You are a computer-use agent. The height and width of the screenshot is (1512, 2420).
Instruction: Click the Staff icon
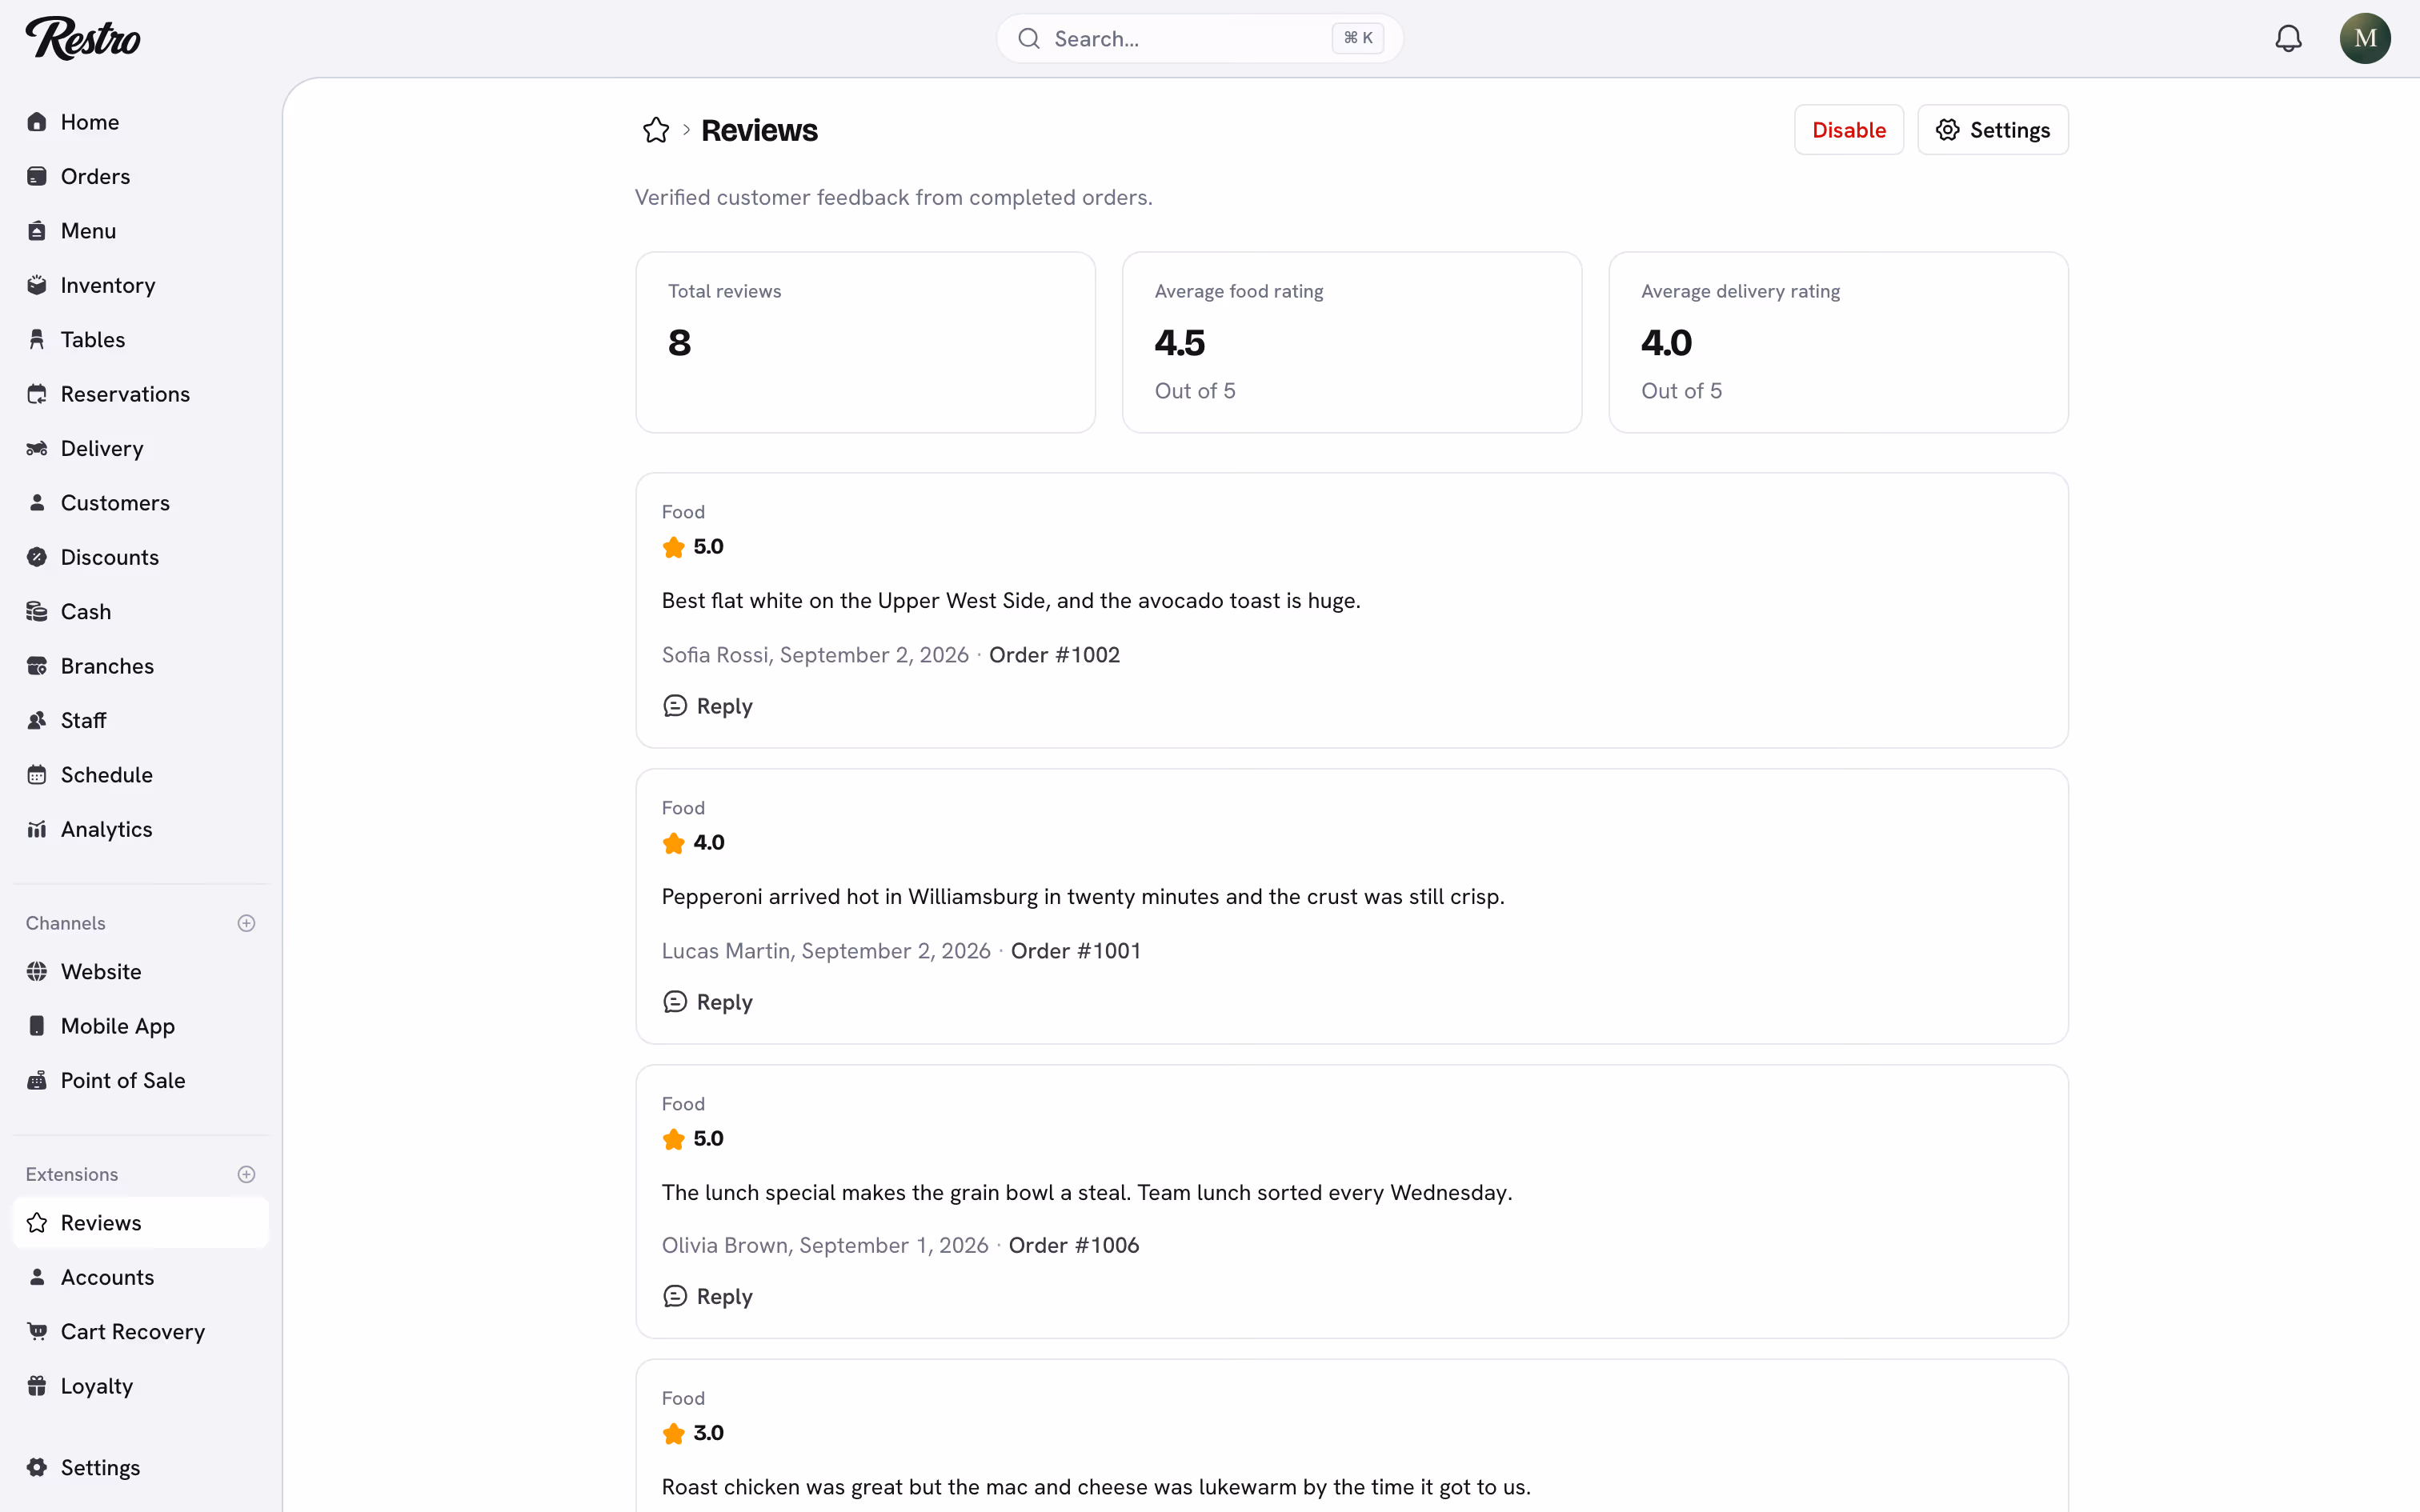pyautogui.click(x=37, y=720)
